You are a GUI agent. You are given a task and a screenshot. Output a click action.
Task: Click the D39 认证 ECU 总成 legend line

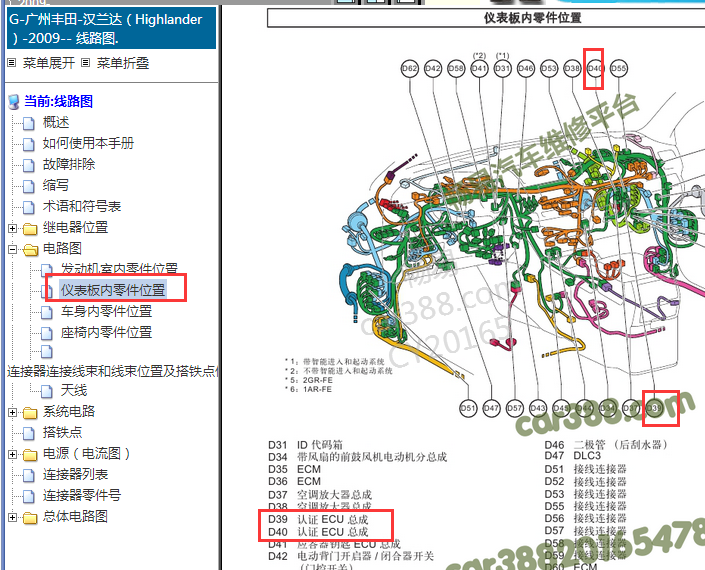tap(318, 520)
